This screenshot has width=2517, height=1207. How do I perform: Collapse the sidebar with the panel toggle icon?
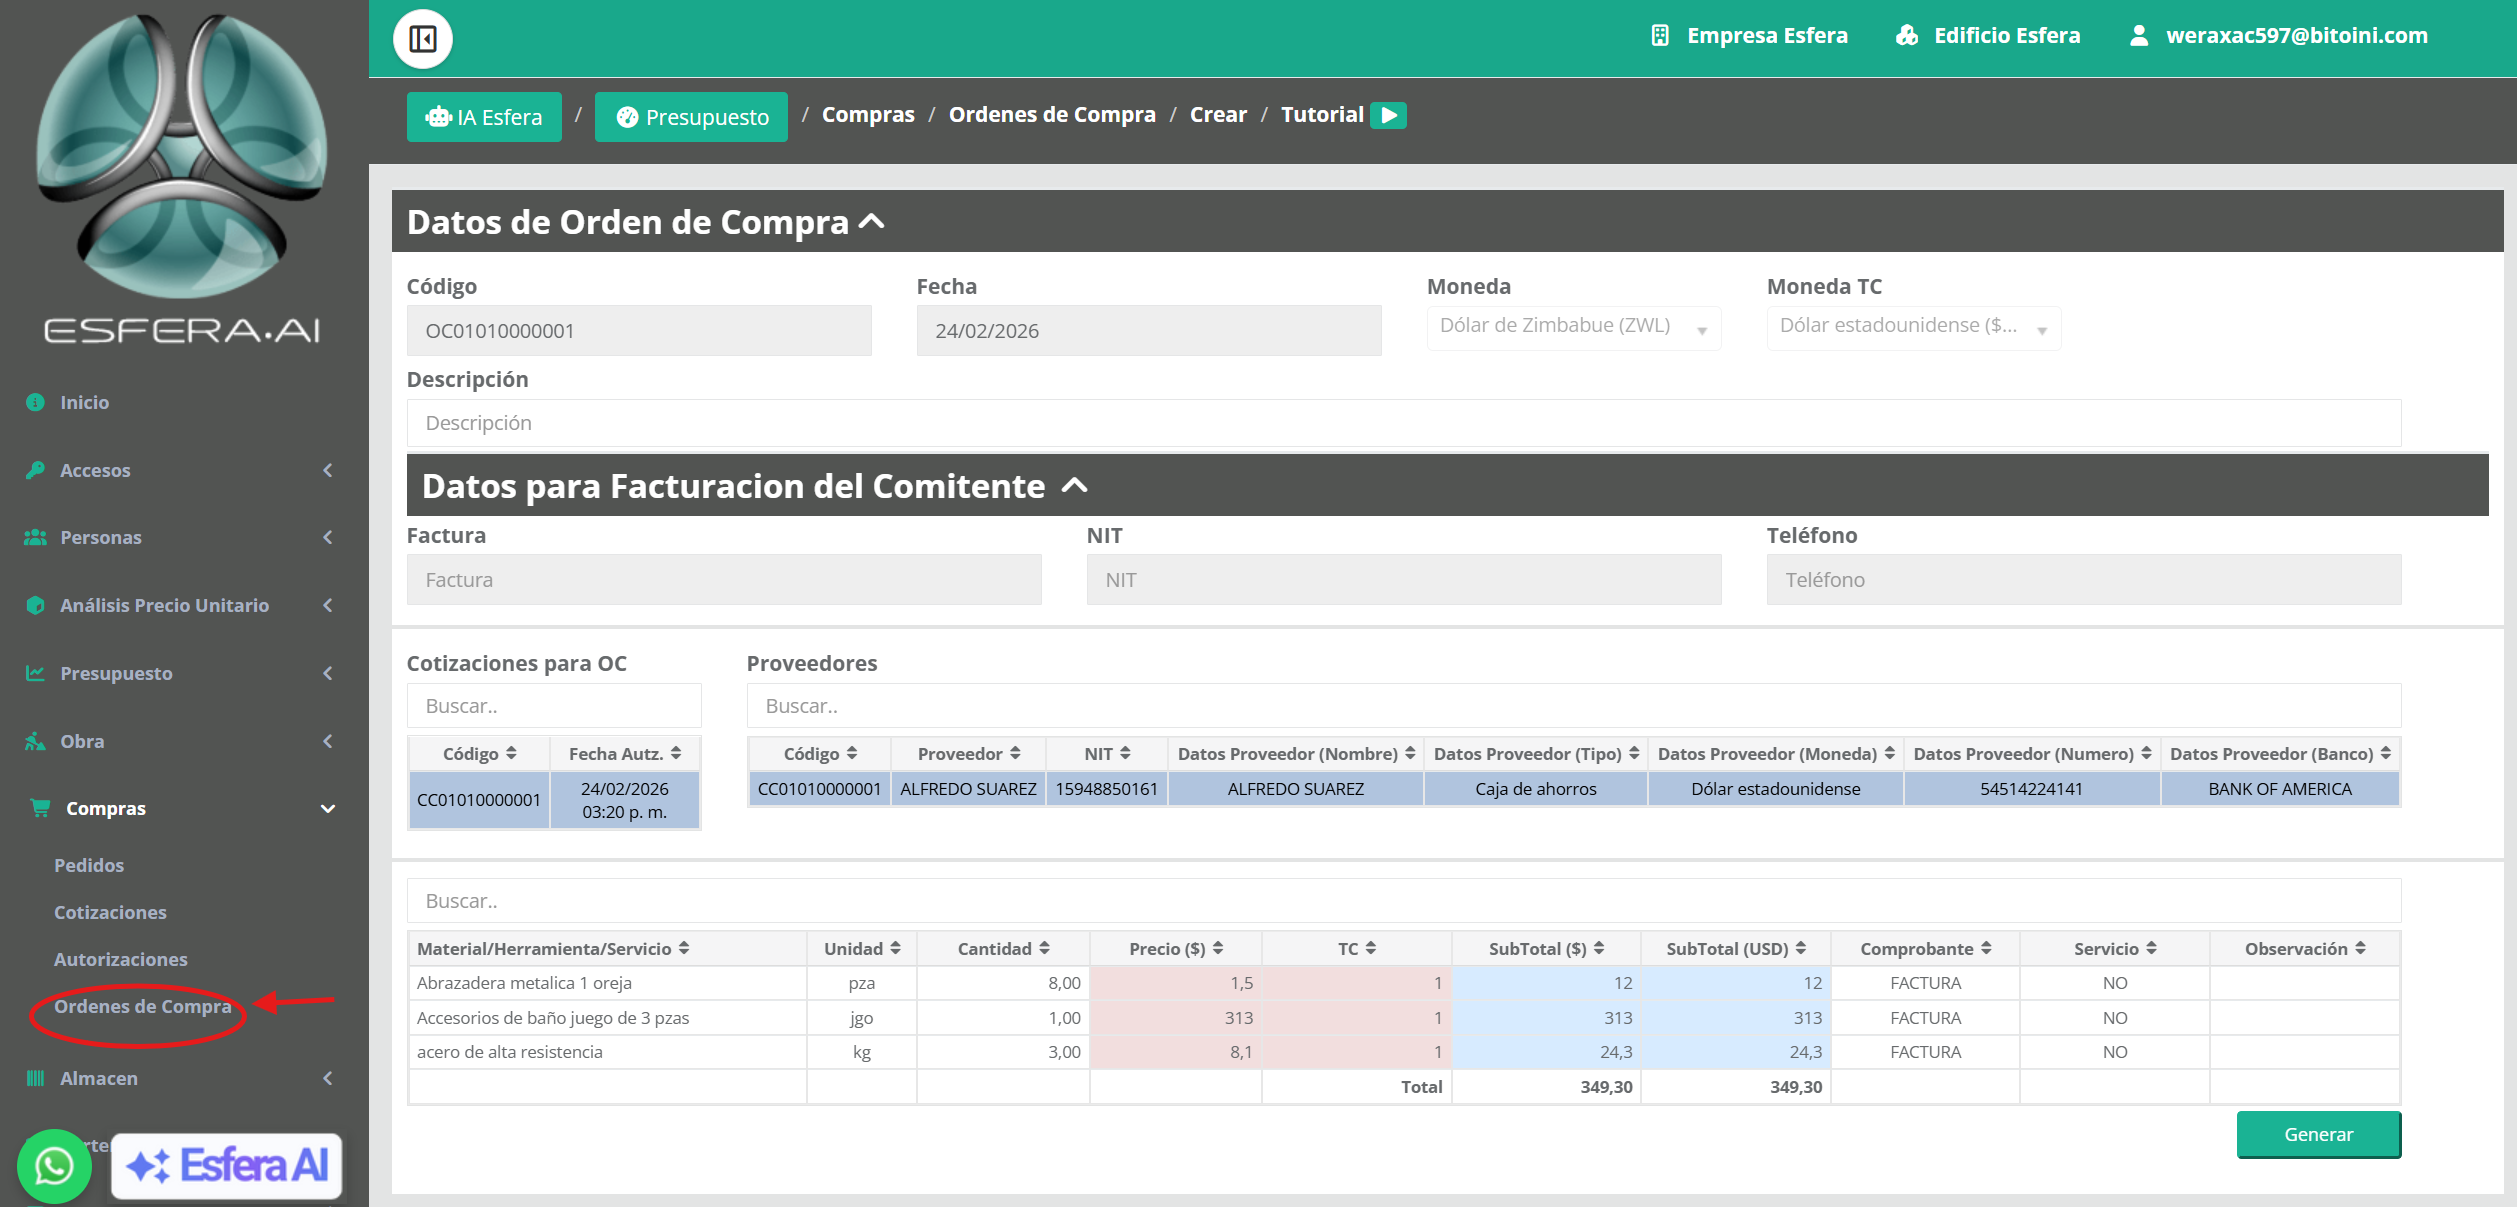coord(423,39)
